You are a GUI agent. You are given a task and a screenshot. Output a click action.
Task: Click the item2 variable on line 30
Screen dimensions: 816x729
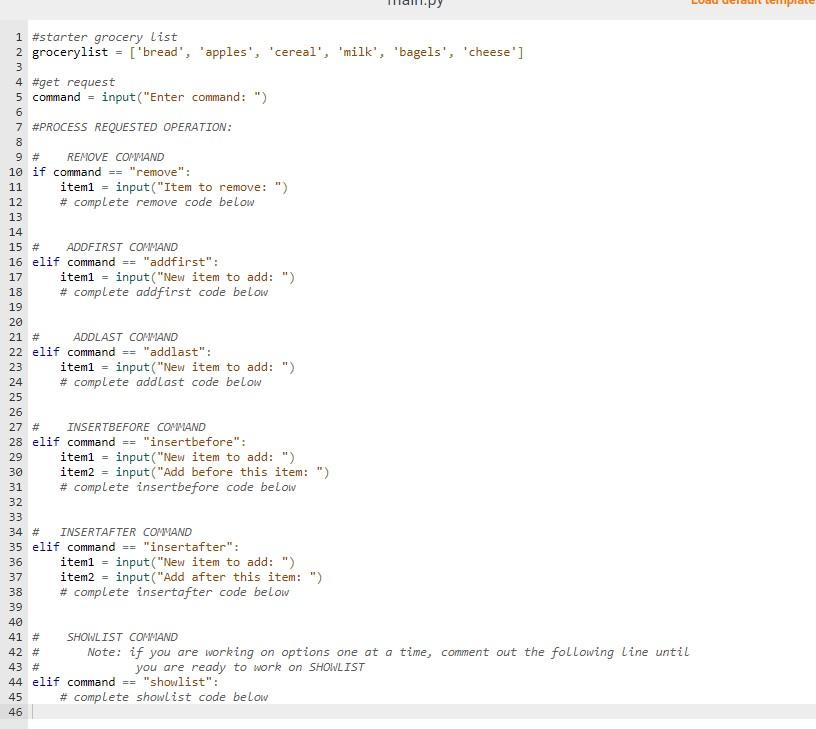(x=77, y=472)
